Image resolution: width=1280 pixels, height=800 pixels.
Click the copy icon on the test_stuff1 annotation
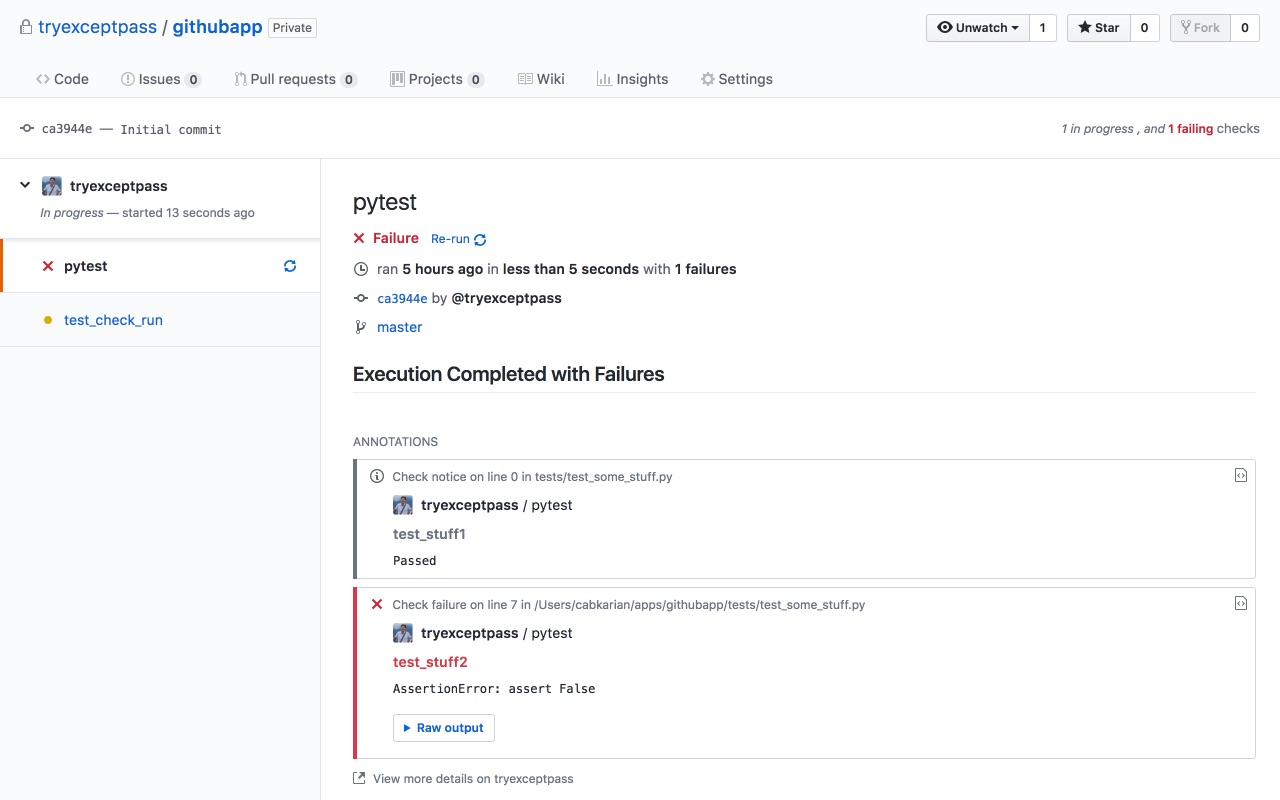pos(1241,475)
